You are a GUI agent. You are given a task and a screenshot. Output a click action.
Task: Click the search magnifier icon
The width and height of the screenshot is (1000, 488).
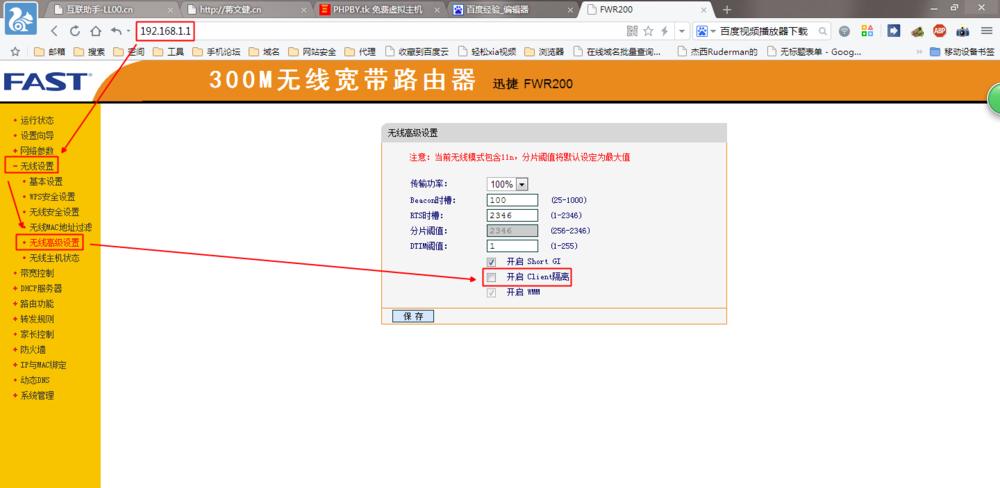coord(823,31)
